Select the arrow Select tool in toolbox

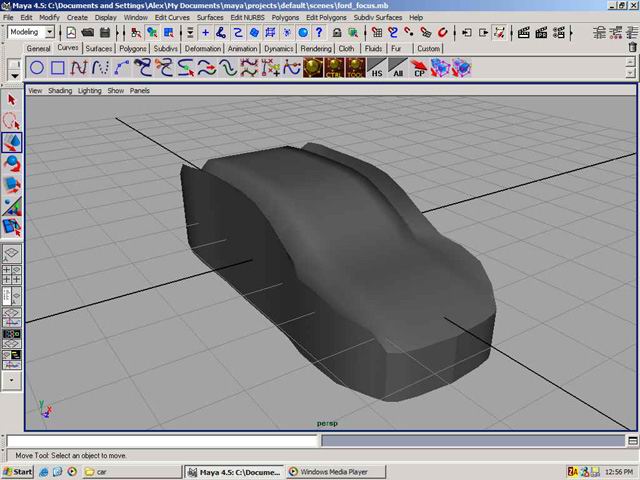coord(12,99)
